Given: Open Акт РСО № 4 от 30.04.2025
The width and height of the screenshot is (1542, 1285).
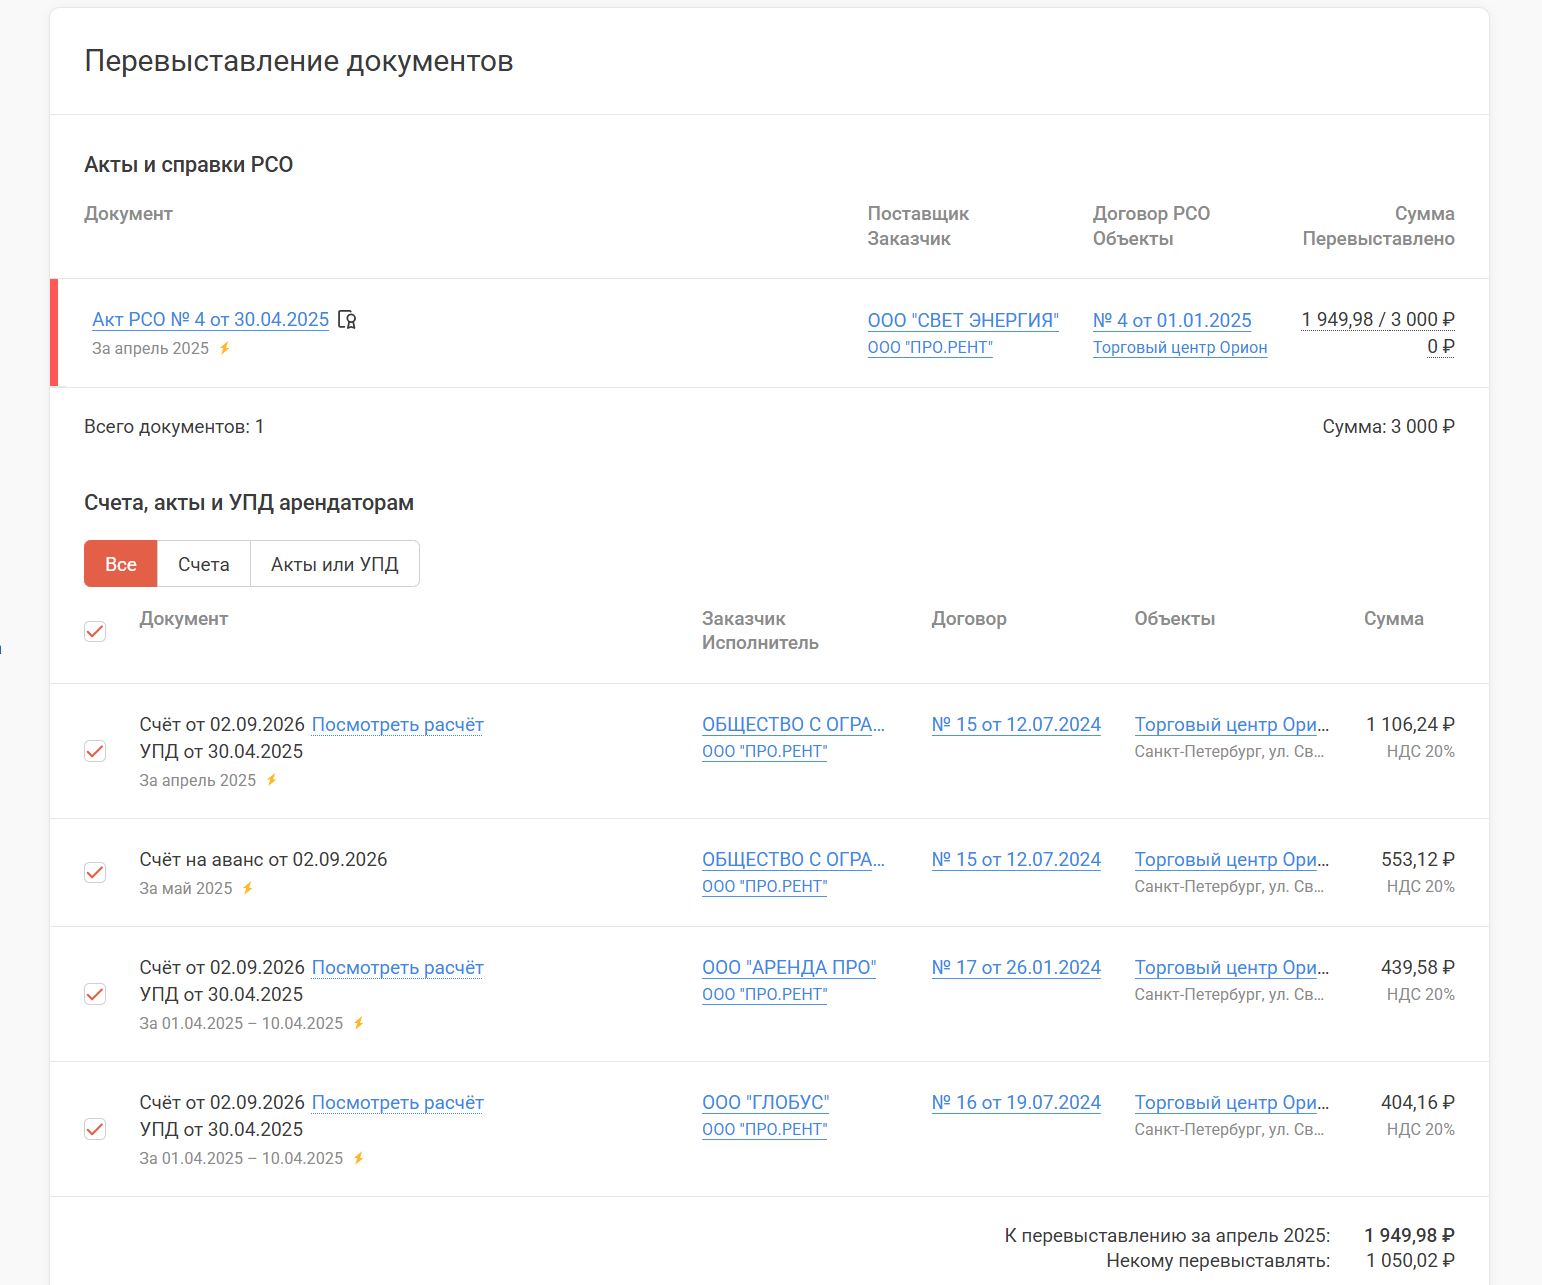Looking at the screenshot, I should click(211, 320).
